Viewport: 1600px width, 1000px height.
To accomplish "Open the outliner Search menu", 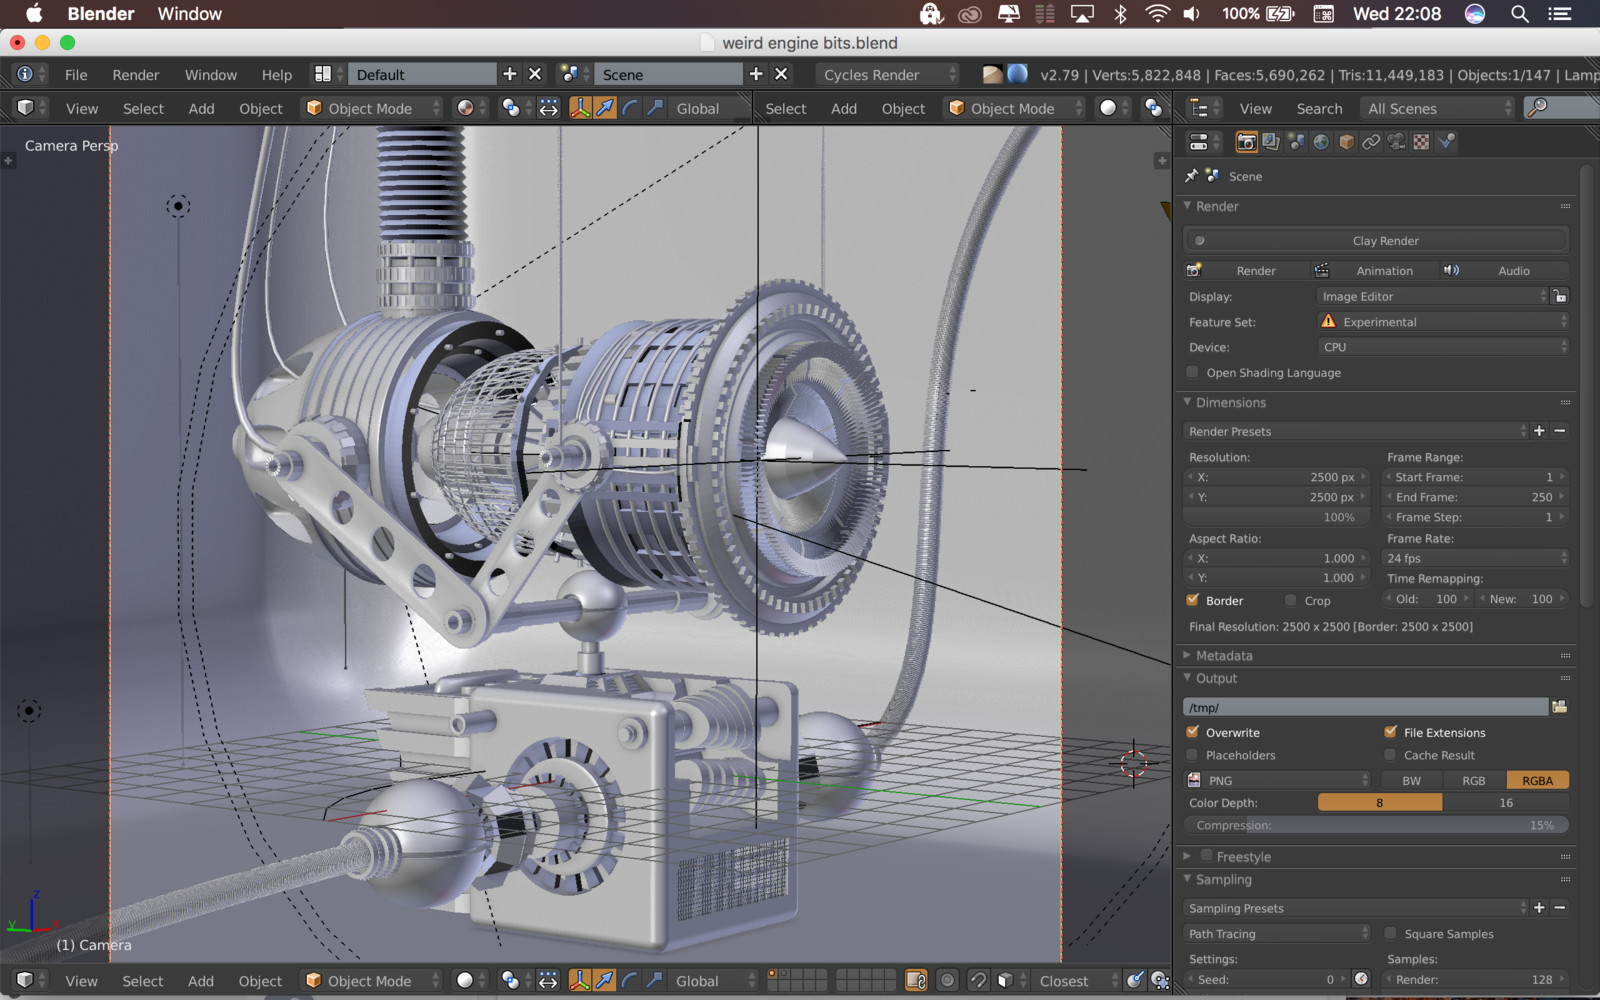I will click(x=1319, y=108).
